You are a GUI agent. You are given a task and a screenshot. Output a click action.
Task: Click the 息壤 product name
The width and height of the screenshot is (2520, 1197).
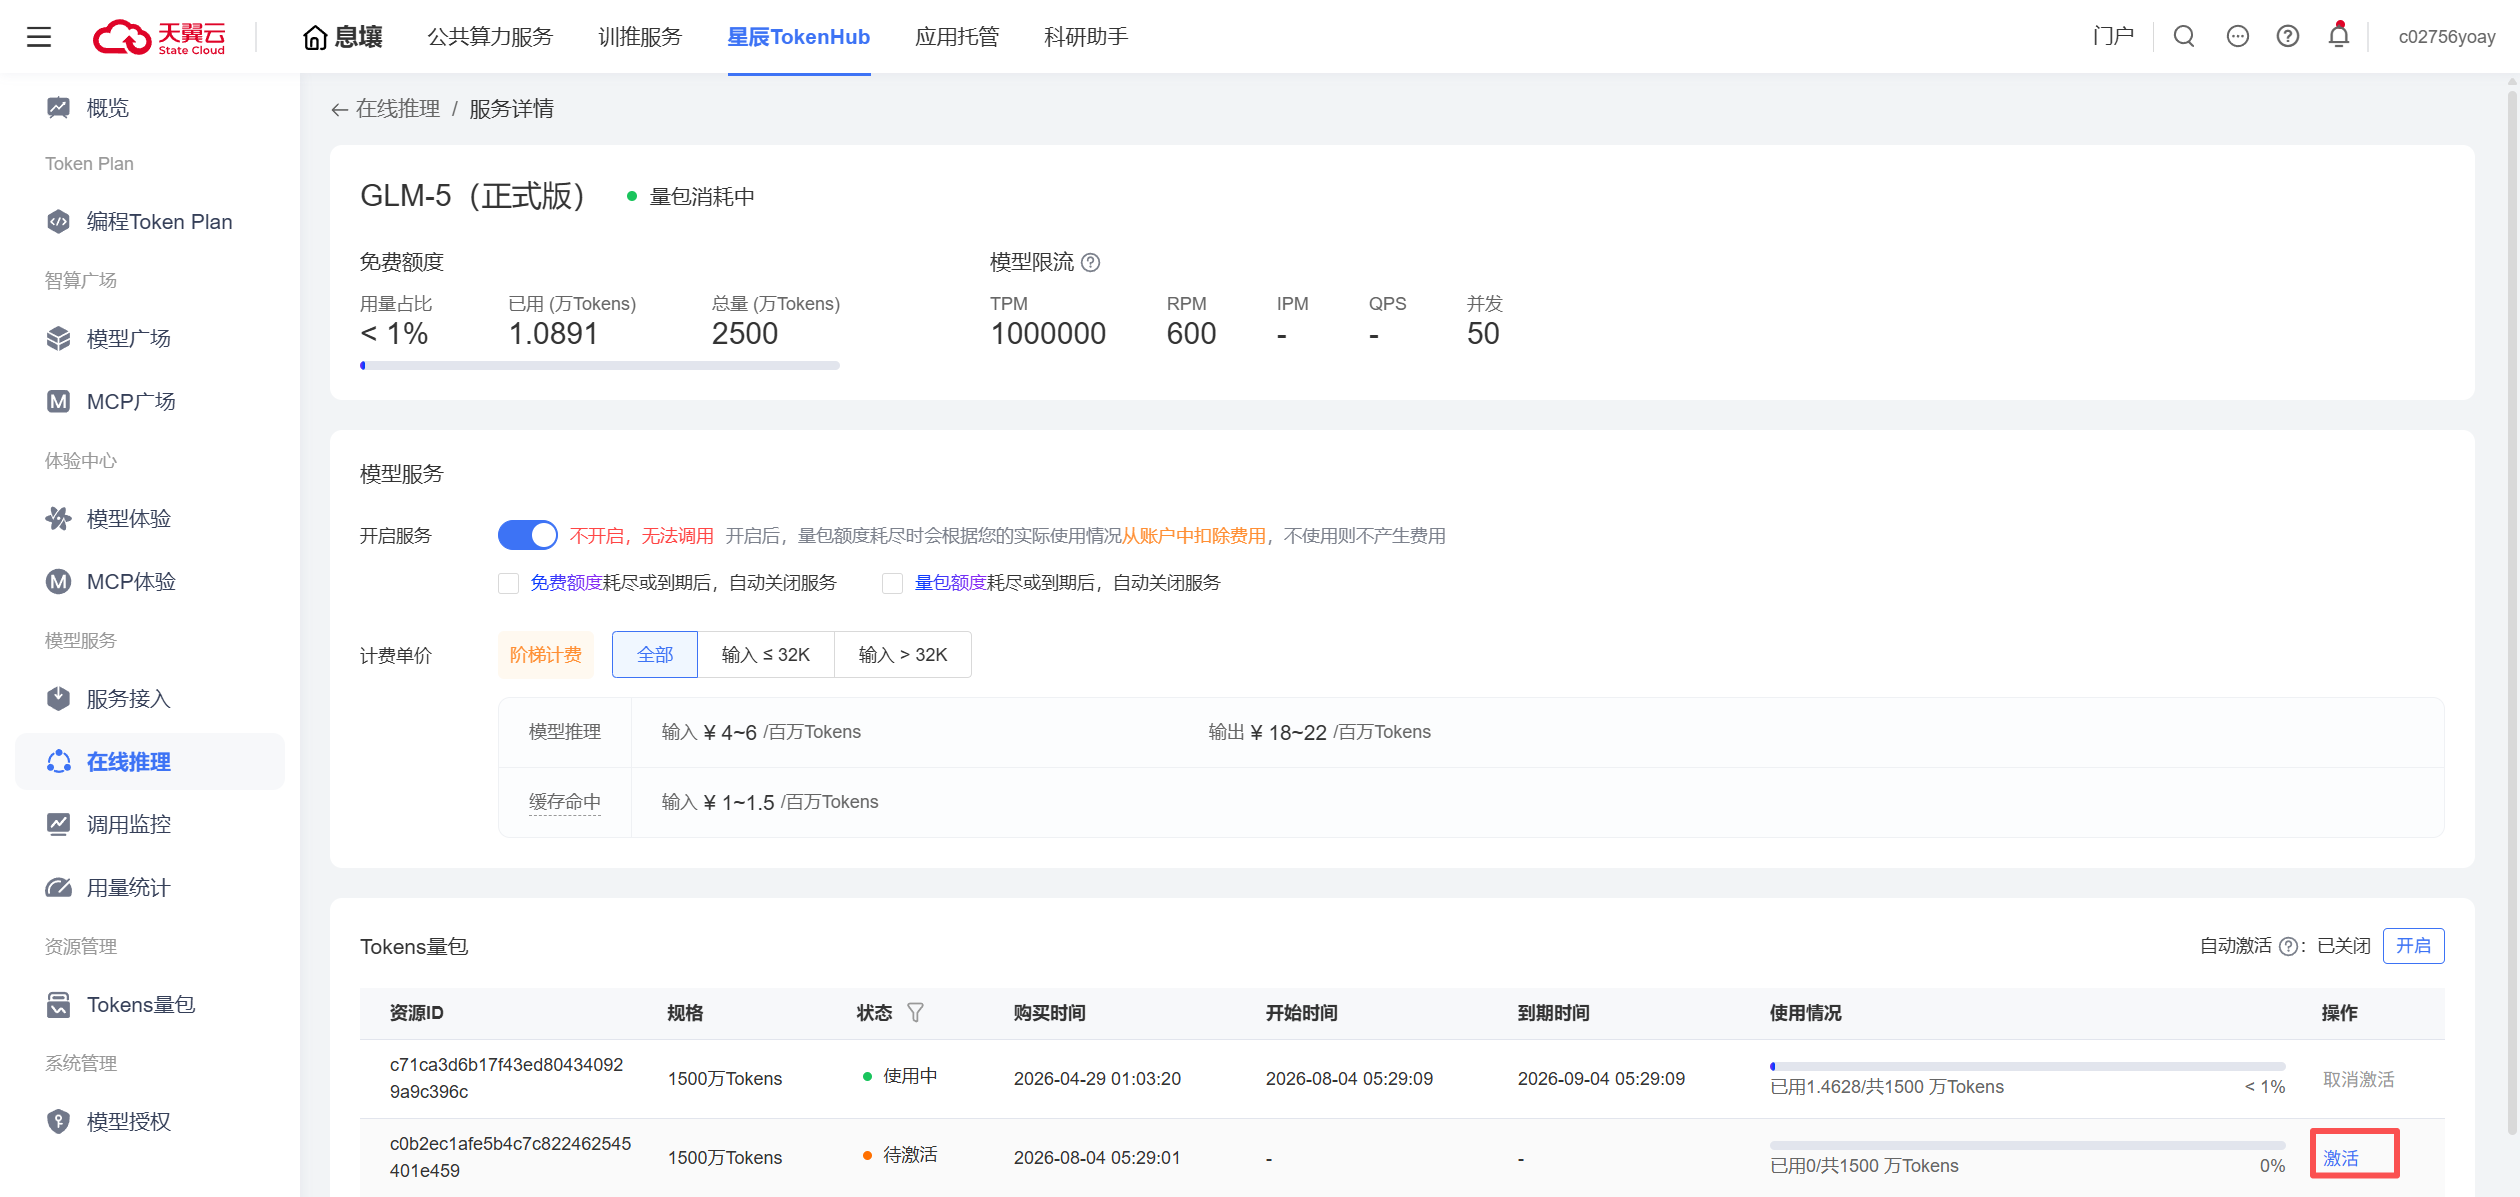[x=359, y=38]
